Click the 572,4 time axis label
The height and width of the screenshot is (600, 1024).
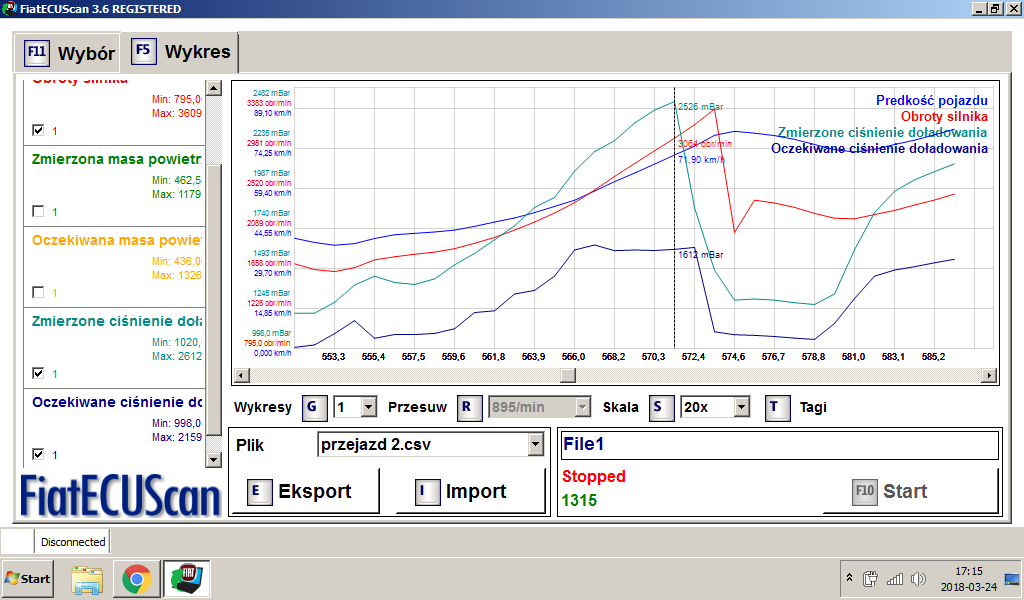coord(694,356)
